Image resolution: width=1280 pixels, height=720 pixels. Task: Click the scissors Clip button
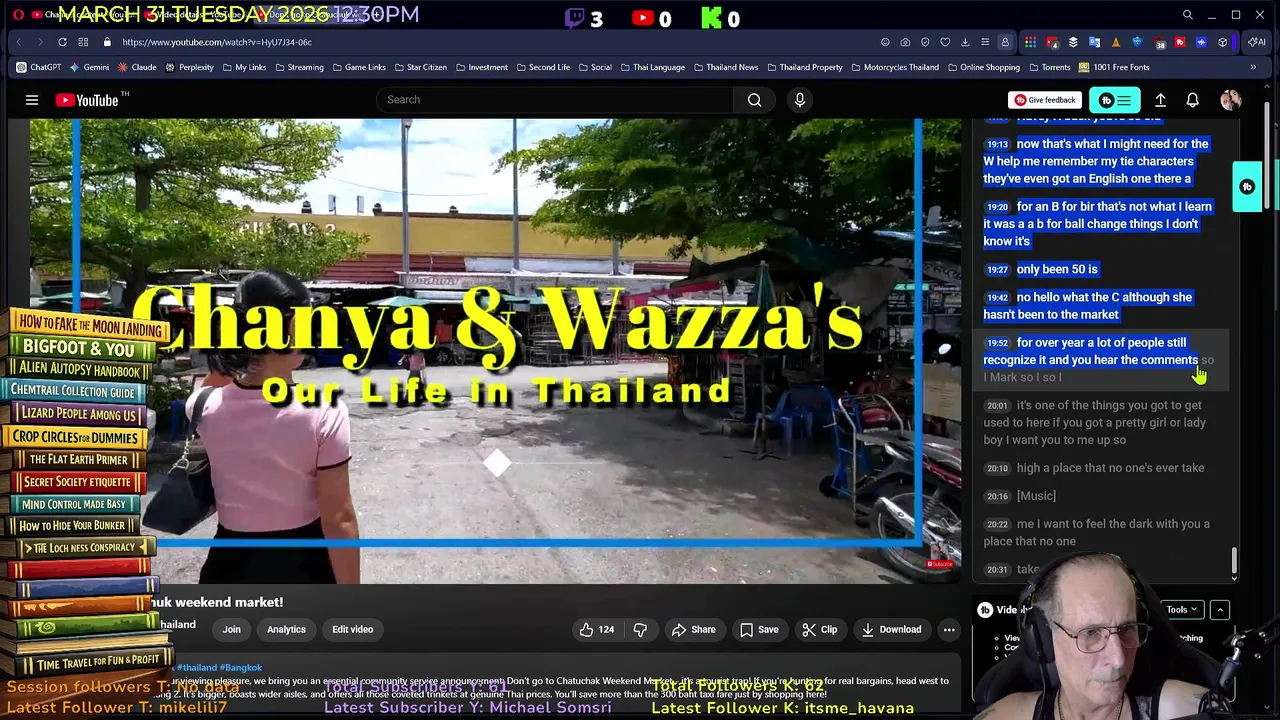coord(819,630)
